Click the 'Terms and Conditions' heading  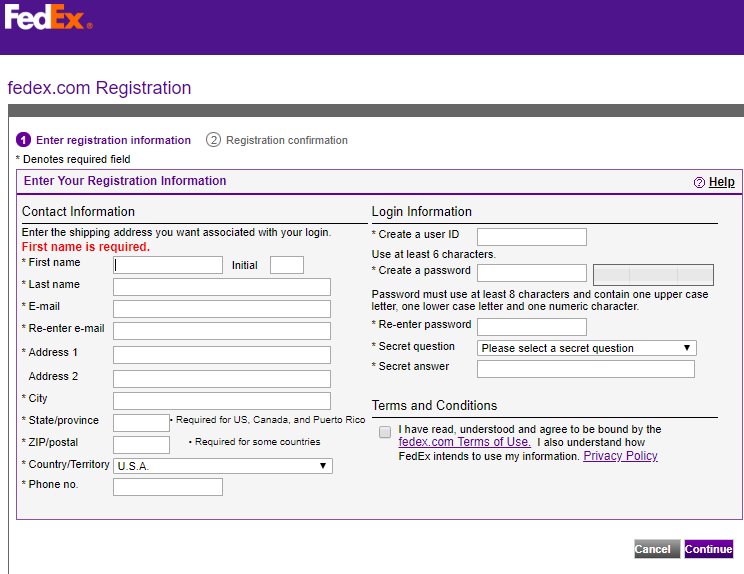coord(434,406)
